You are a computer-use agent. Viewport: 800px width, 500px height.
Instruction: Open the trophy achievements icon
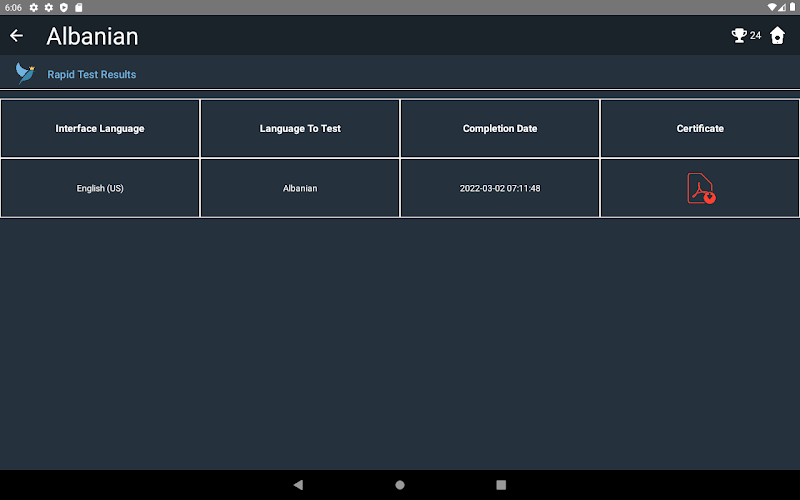coord(739,36)
